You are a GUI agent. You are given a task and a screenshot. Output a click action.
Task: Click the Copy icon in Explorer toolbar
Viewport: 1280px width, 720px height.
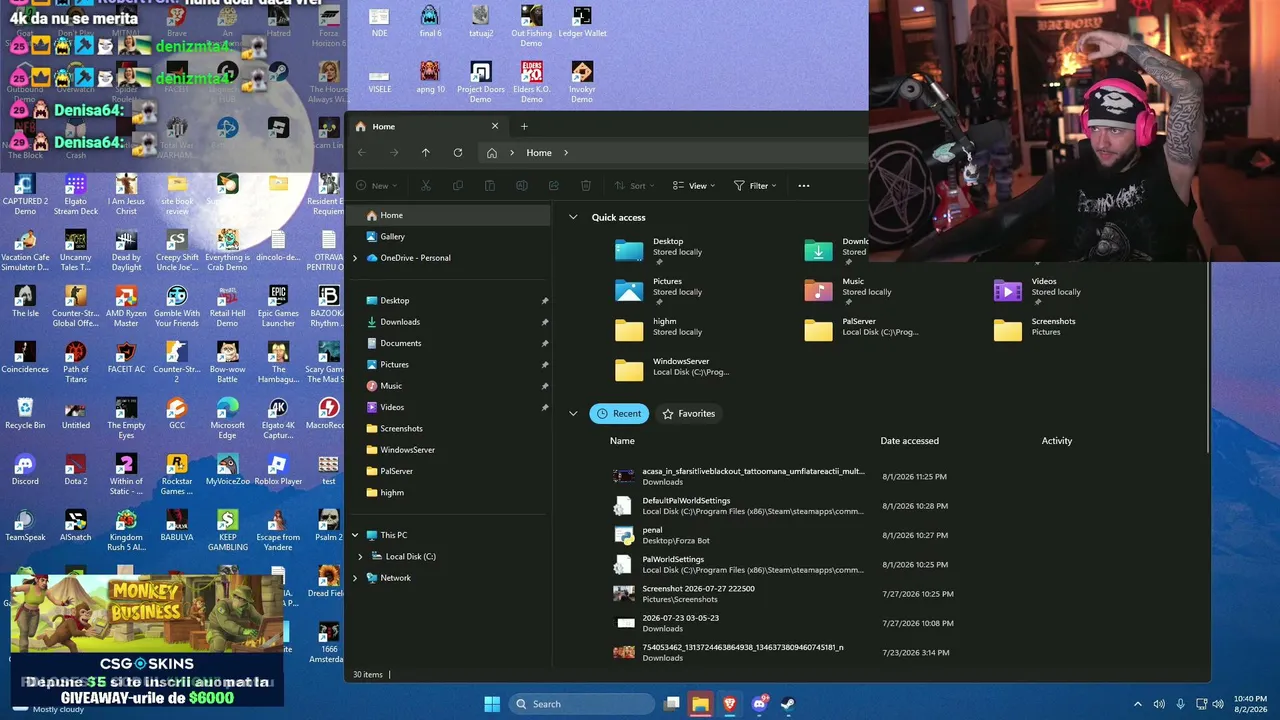point(458,185)
